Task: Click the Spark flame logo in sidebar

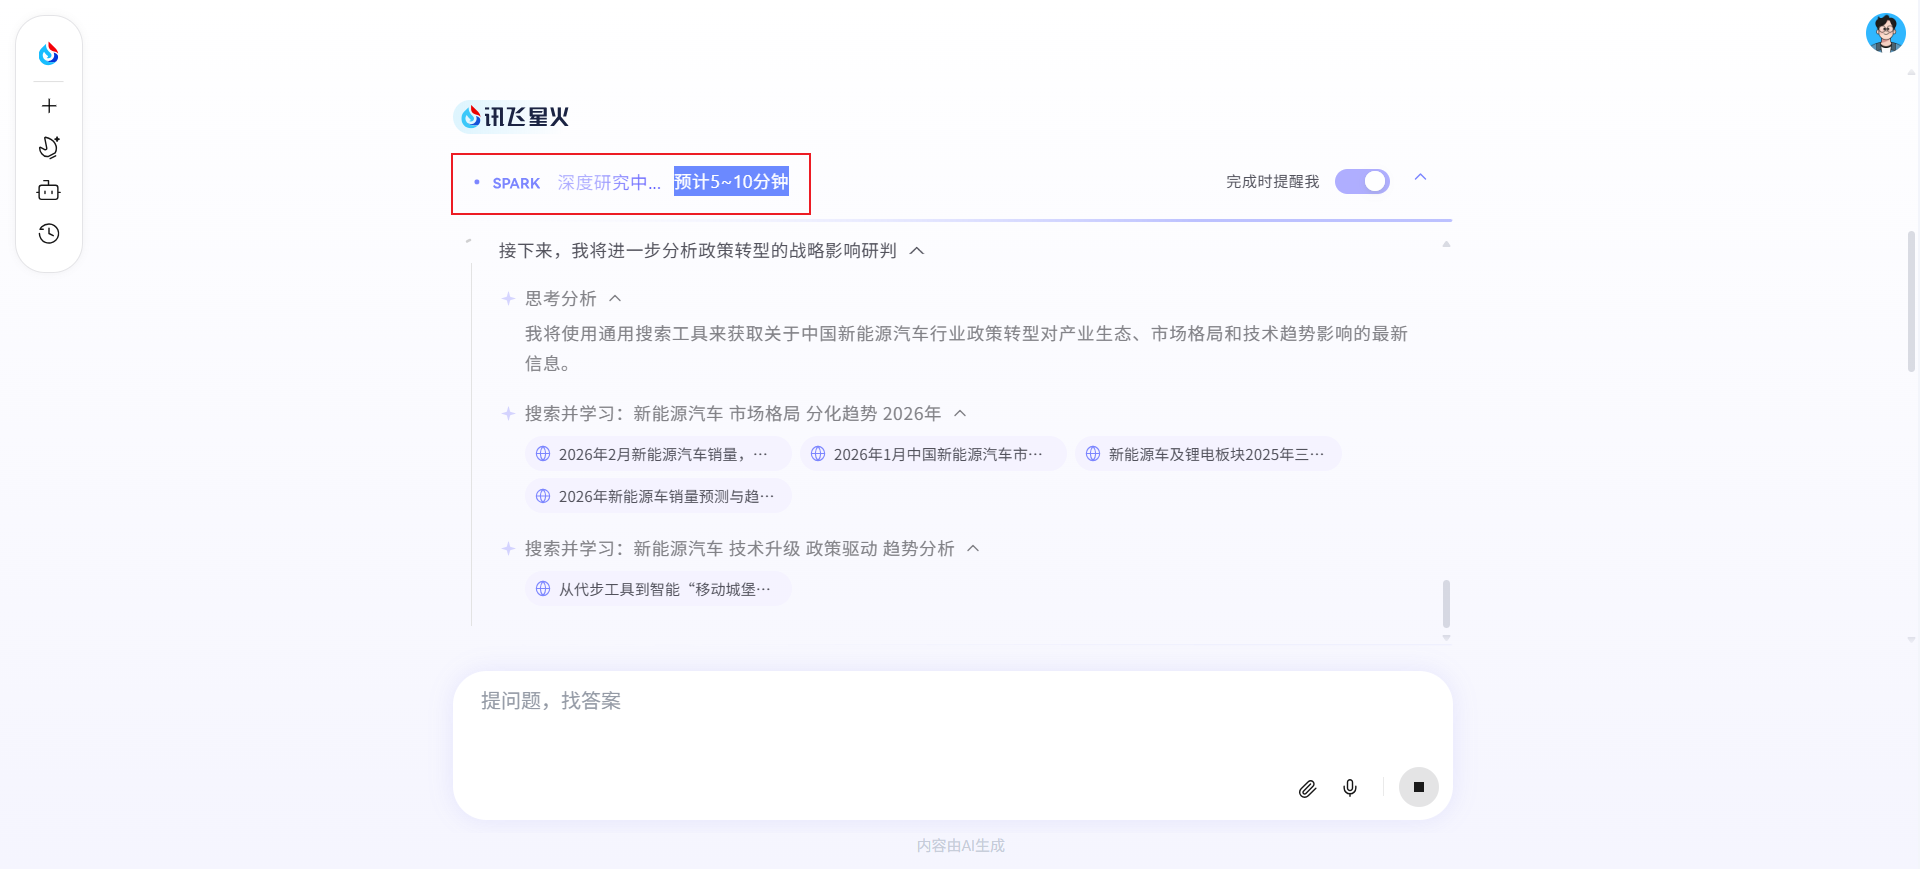Action: [48, 54]
